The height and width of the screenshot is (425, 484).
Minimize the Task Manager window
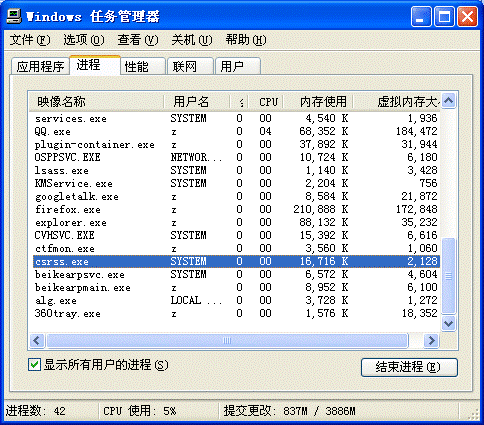(x=421, y=16)
